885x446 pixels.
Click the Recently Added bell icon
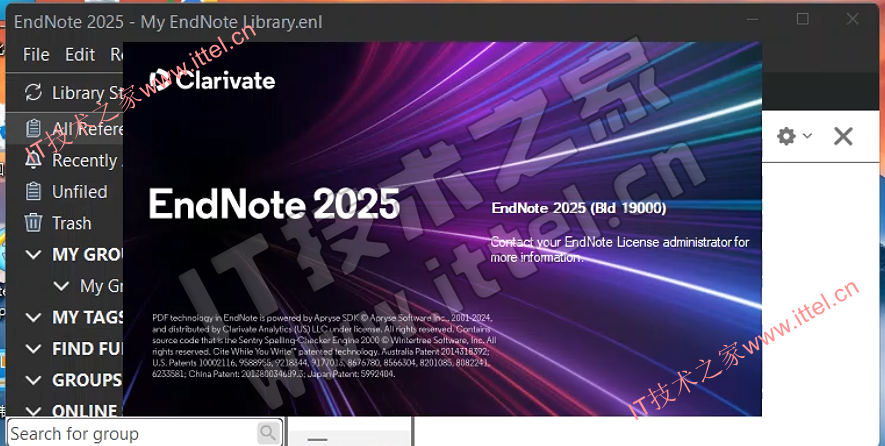[x=33, y=160]
